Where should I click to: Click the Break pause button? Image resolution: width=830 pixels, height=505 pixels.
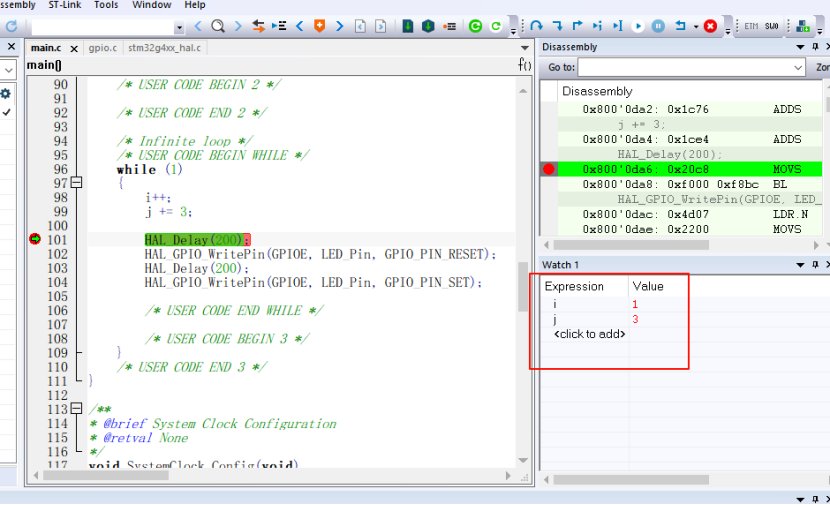tap(658, 26)
